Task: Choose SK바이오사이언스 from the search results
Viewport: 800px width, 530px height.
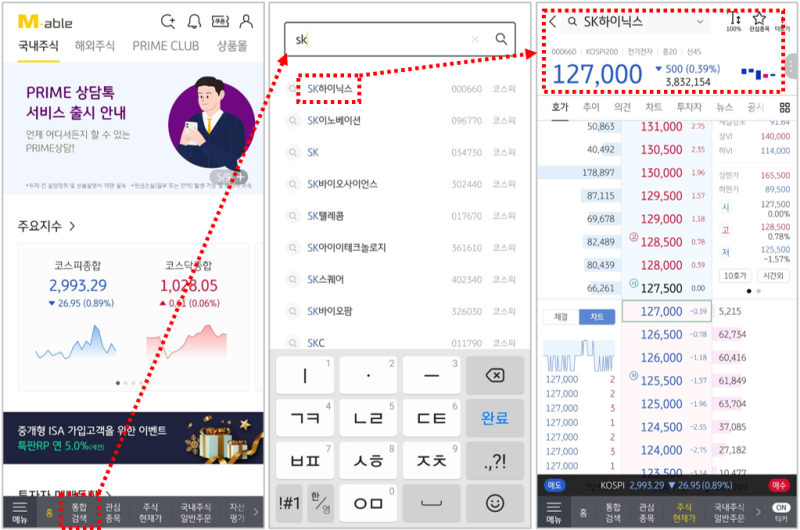Action: (x=400, y=184)
